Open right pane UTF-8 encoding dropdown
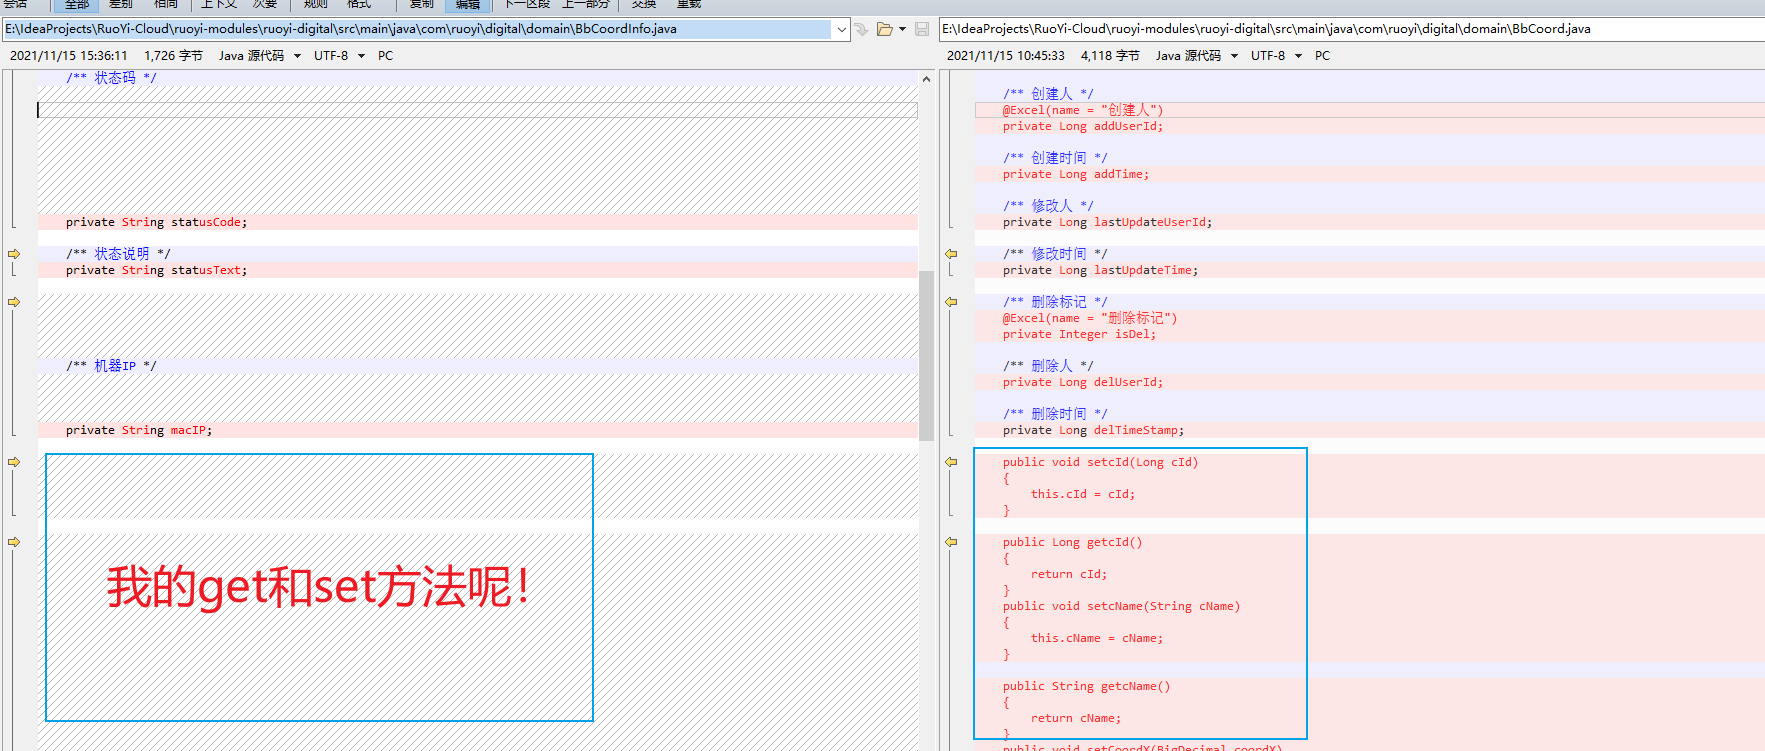Screen dimensions: 1765x751 pyautogui.click(x=1298, y=56)
